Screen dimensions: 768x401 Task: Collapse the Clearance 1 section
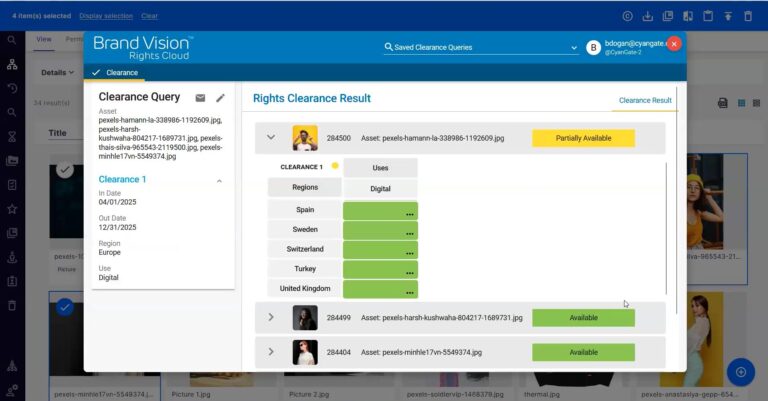point(219,181)
